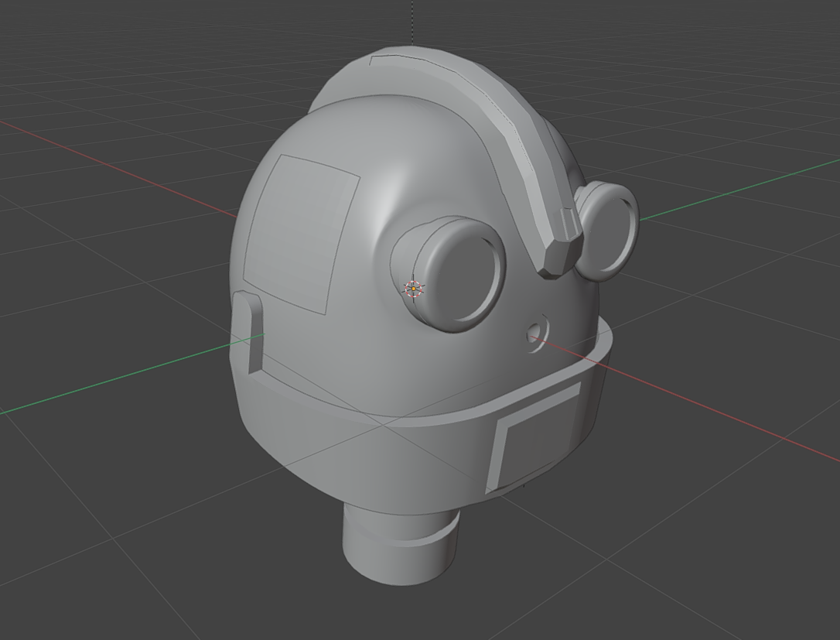Screen dimensions: 840x640
Task: Click the rectangular panel on the forehead
Action: point(300,230)
